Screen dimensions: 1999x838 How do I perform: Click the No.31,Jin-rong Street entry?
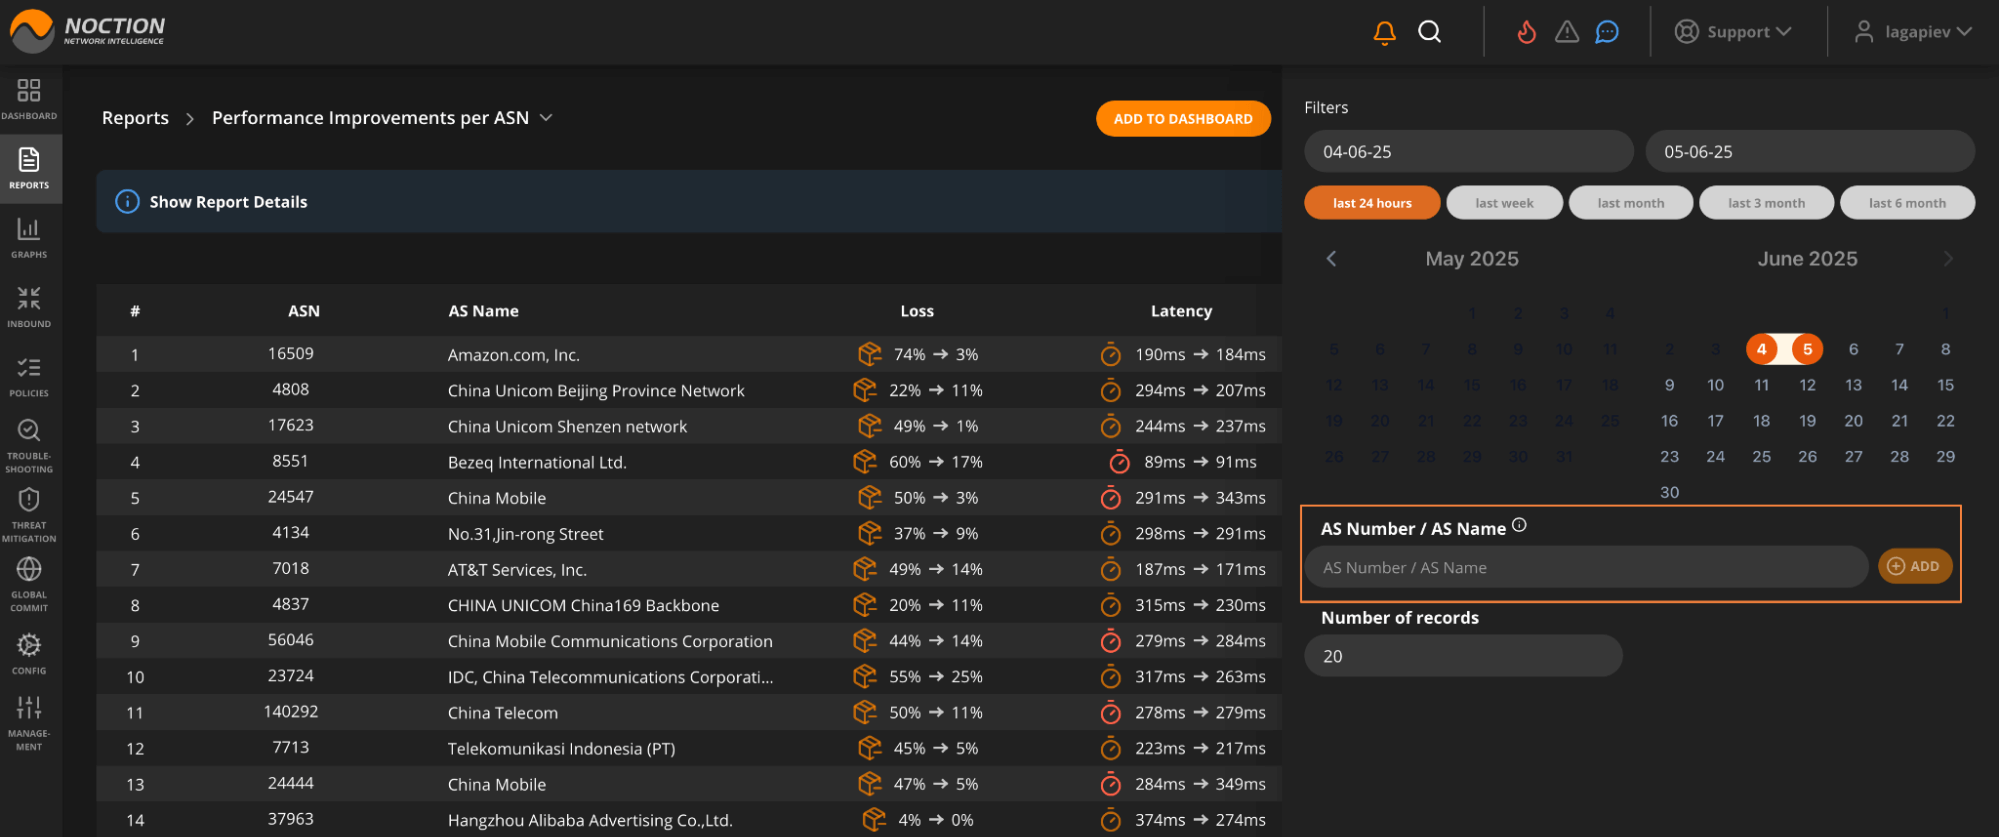pyautogui.click(x=526, y=534)
